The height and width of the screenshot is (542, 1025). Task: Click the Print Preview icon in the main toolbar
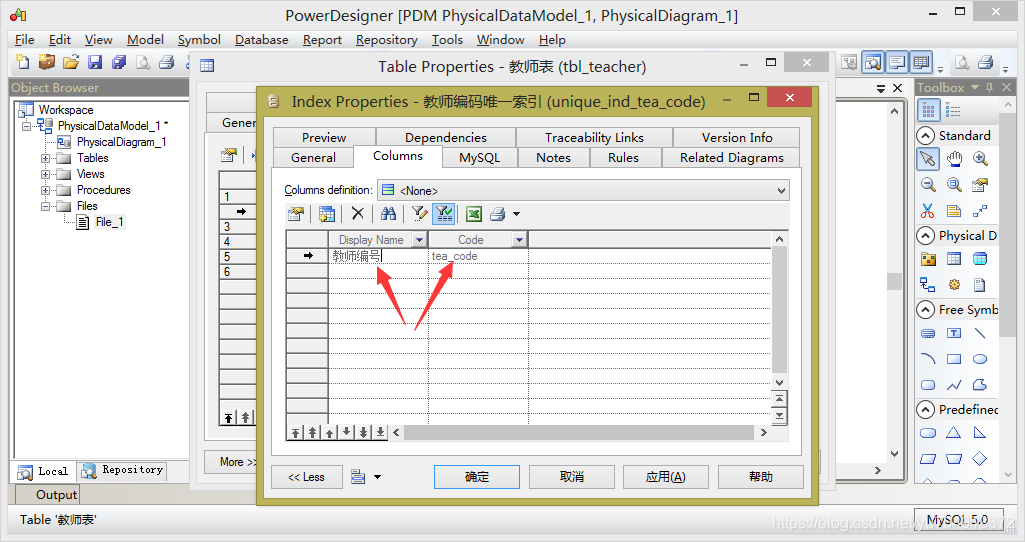tap(143, 62)
